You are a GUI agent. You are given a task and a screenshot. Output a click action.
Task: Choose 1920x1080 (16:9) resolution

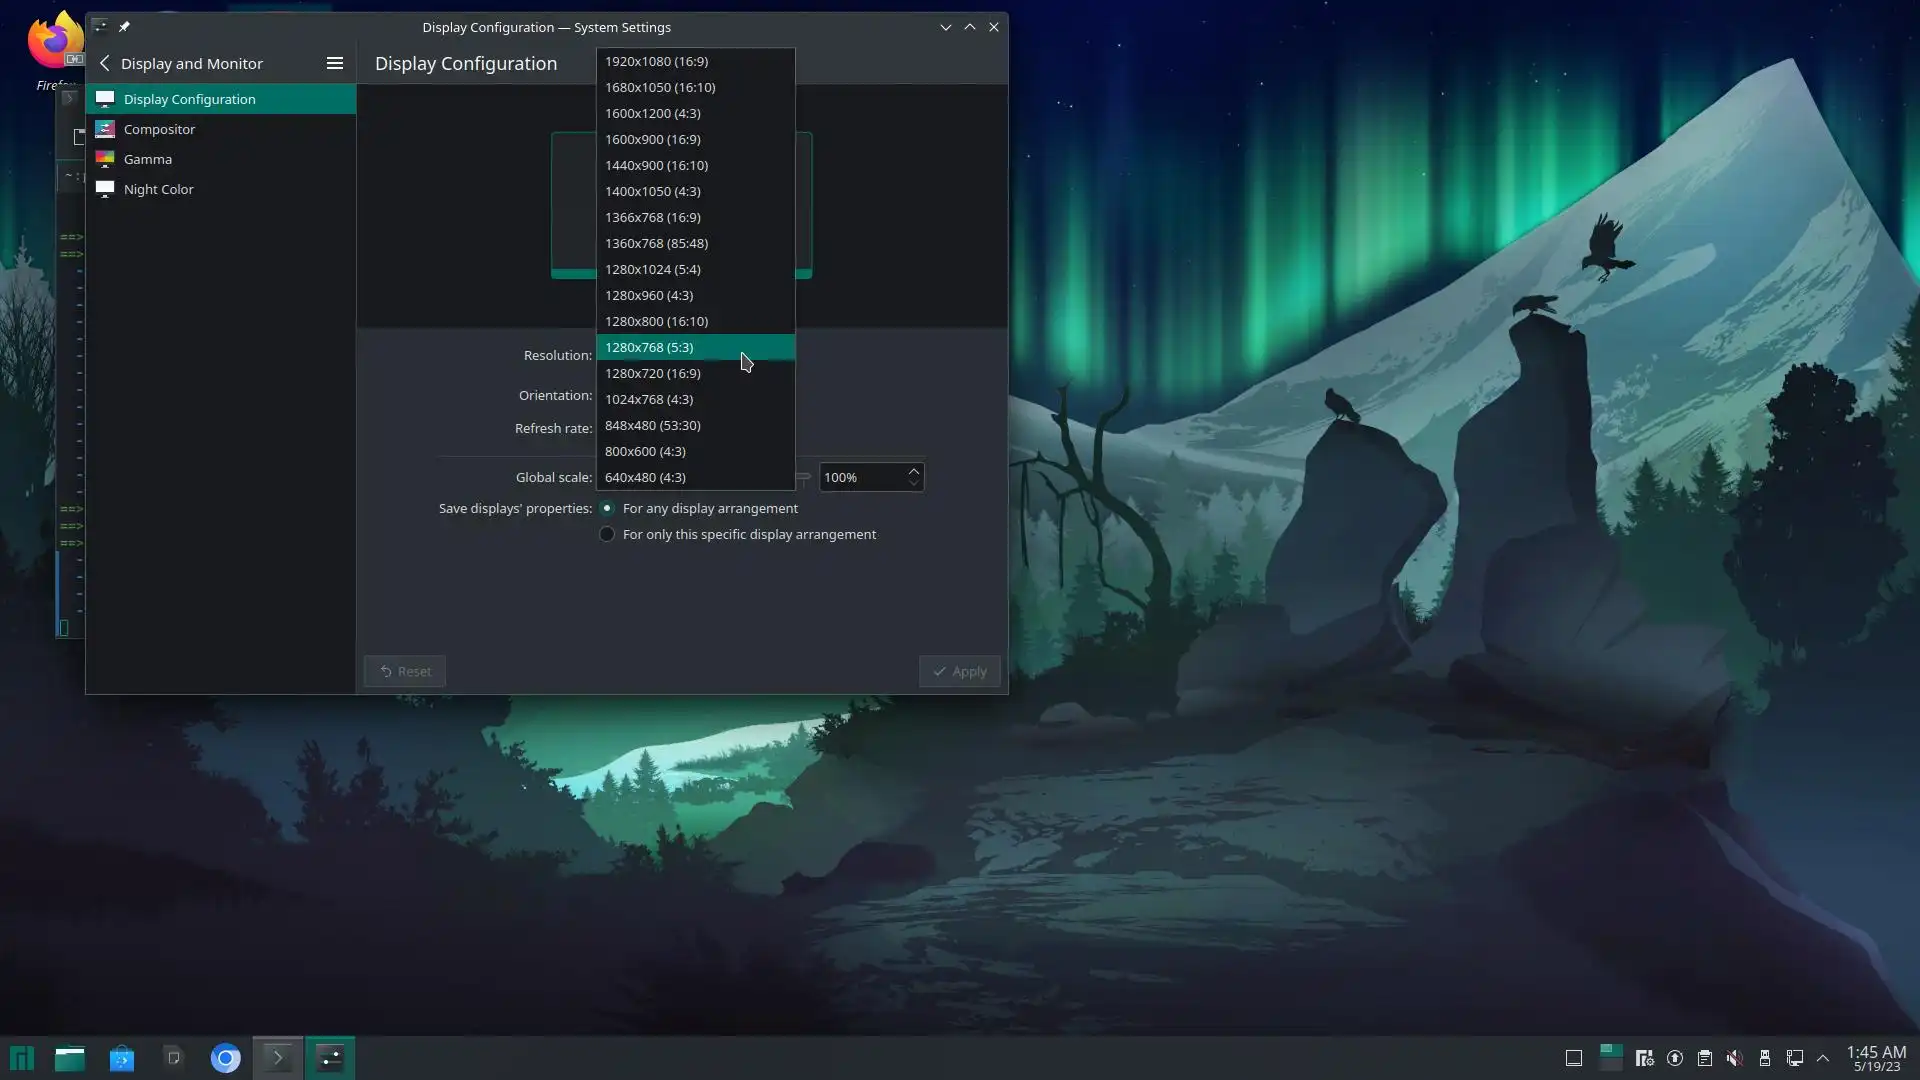(x=656, y=61)
